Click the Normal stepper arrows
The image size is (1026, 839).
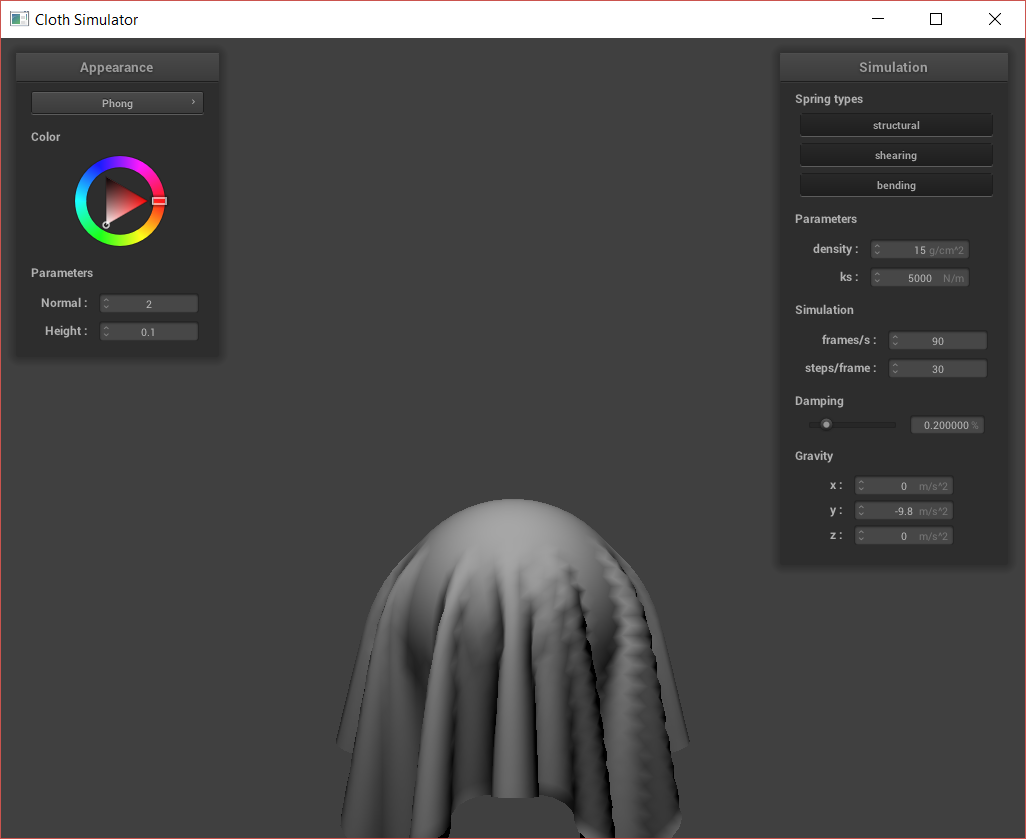click(x=106, y=304)
